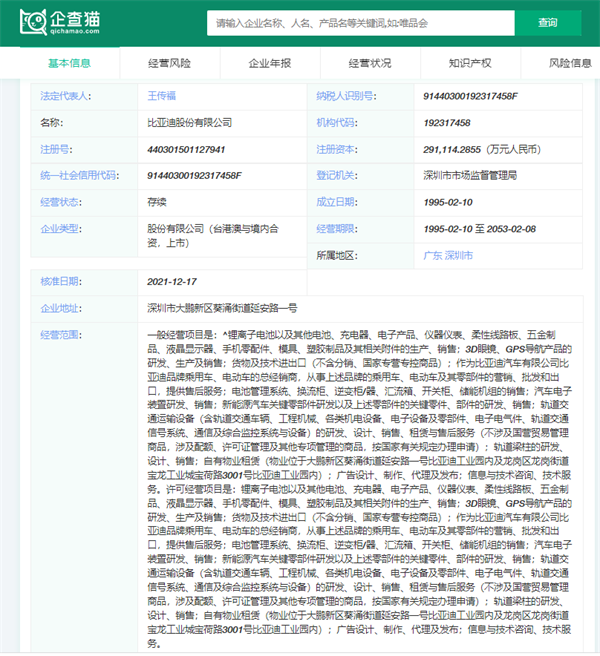Click the 注册资本 amount value
The image size is (600, 656).
(x=481, y=149)
